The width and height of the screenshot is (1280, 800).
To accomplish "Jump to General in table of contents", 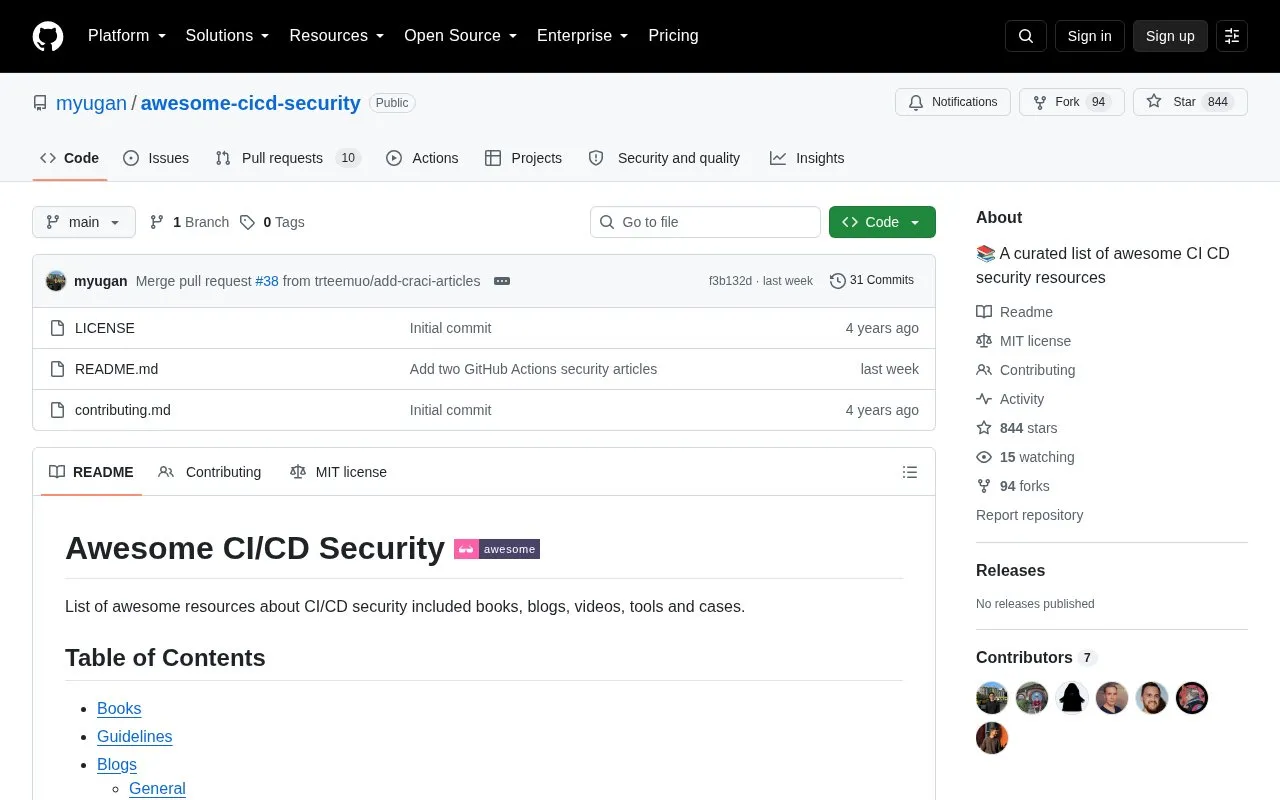I will click(157, 788).
